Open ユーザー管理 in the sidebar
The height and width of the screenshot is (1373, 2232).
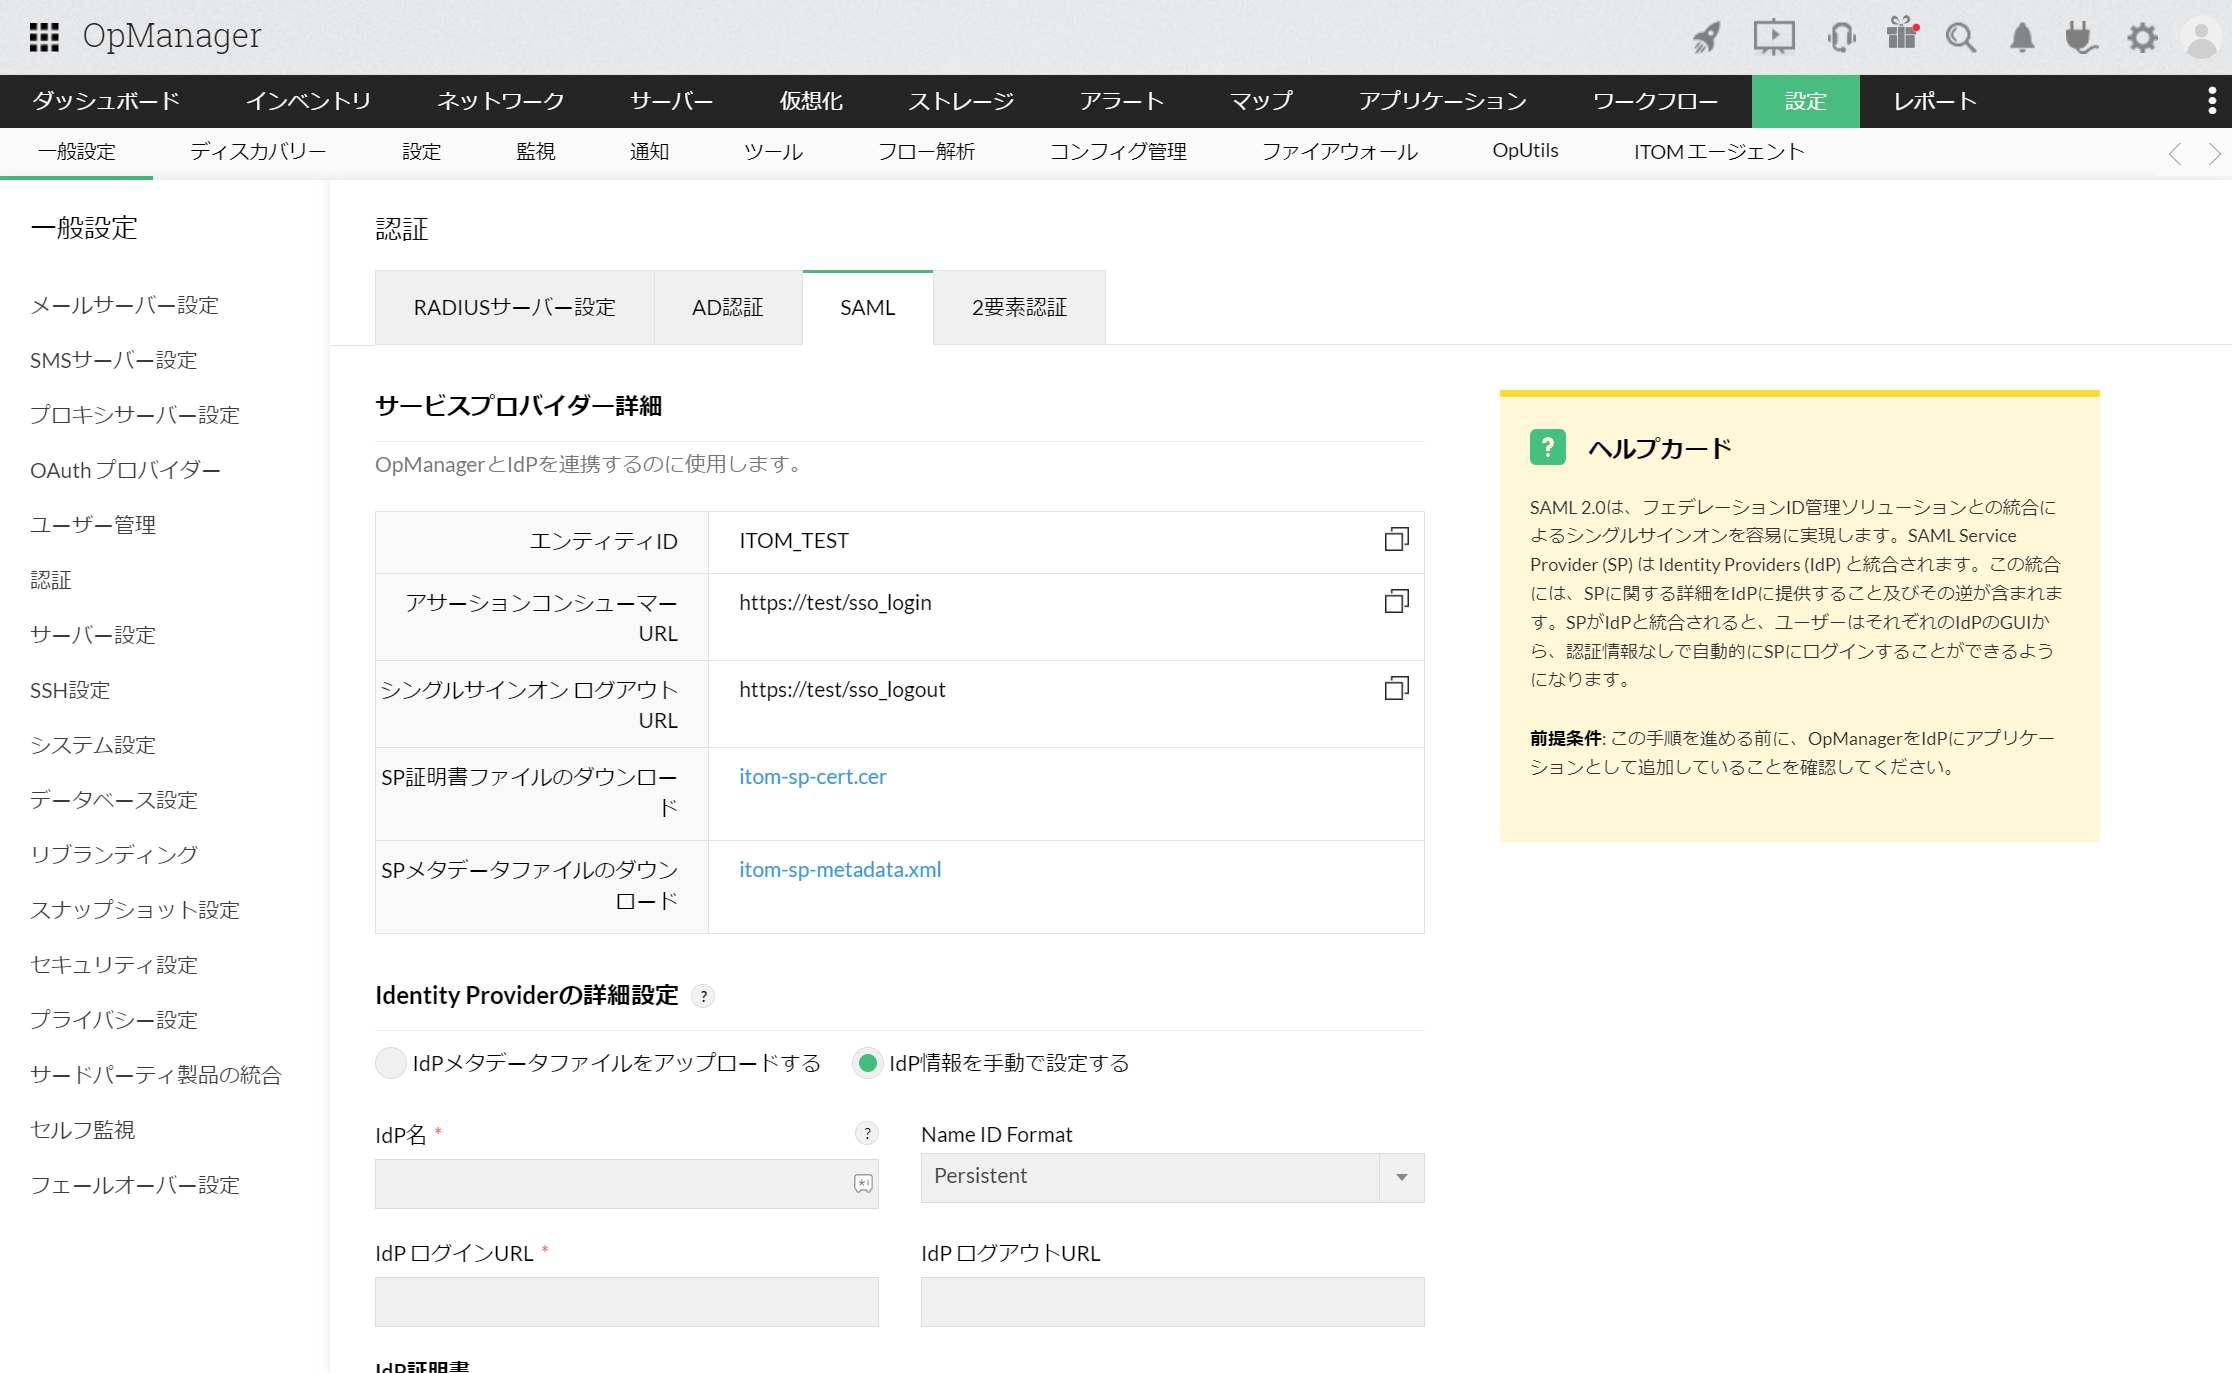click(93, 525)
